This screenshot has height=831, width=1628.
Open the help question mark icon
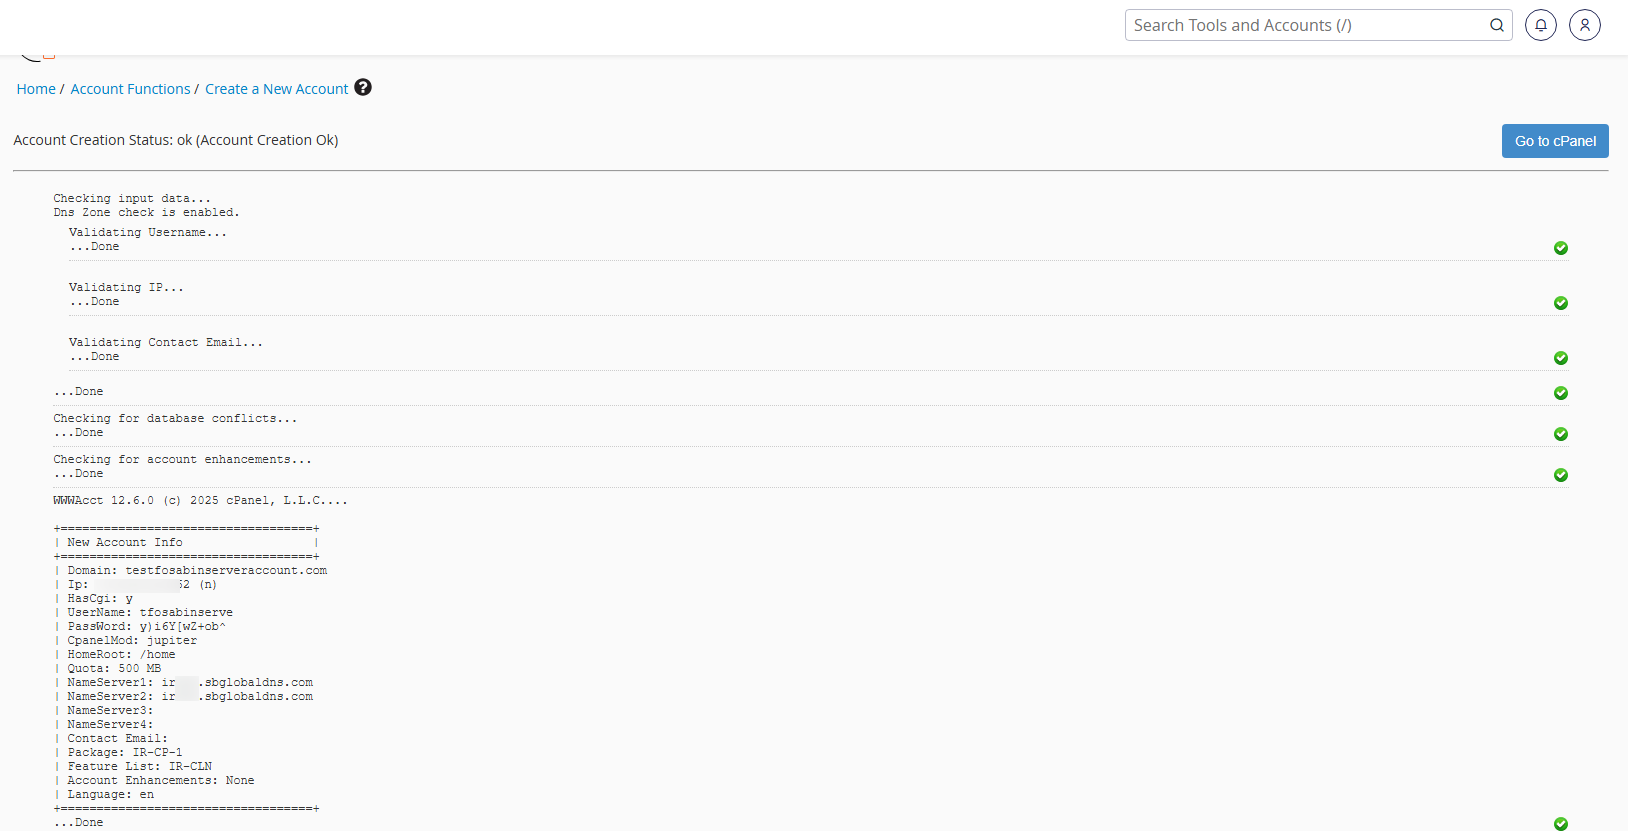point(363,87)
